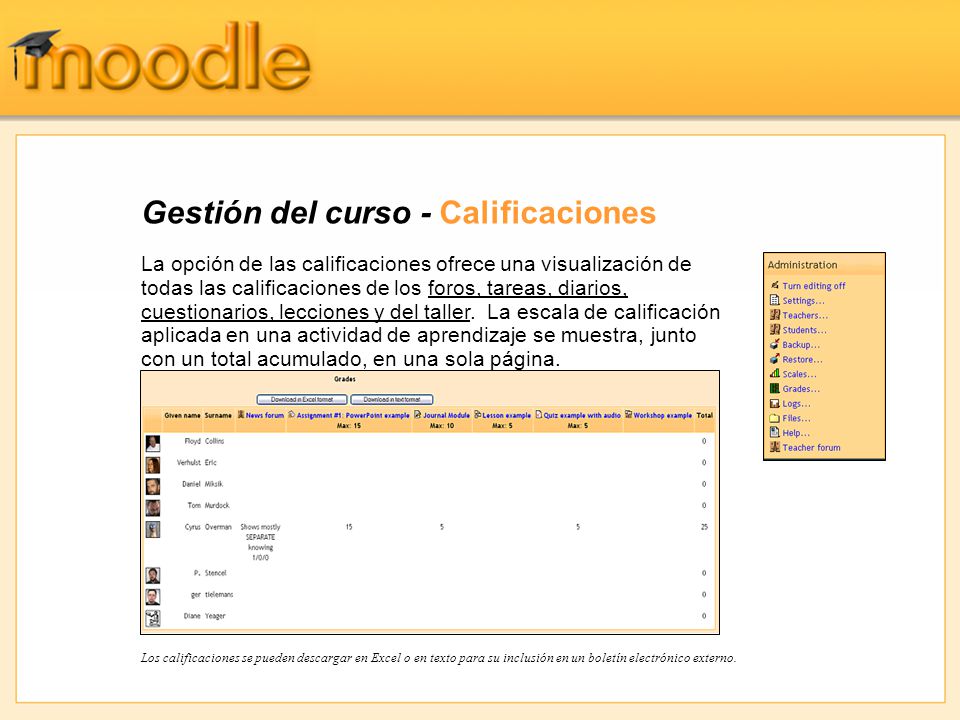Click the Teachers icon in Administration block
Viewport: 960px width, 720px height.
[x=774, y=315]
